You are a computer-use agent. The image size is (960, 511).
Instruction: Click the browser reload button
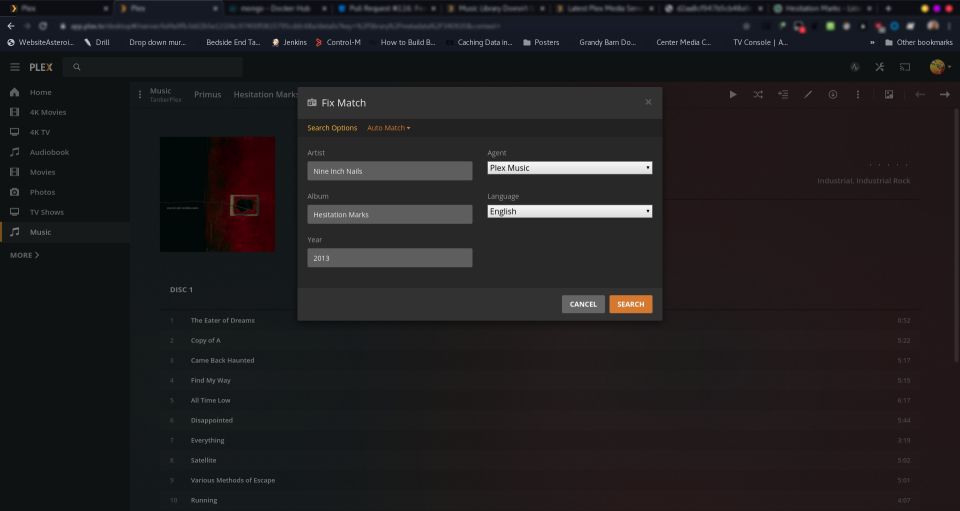pos(43,26)
